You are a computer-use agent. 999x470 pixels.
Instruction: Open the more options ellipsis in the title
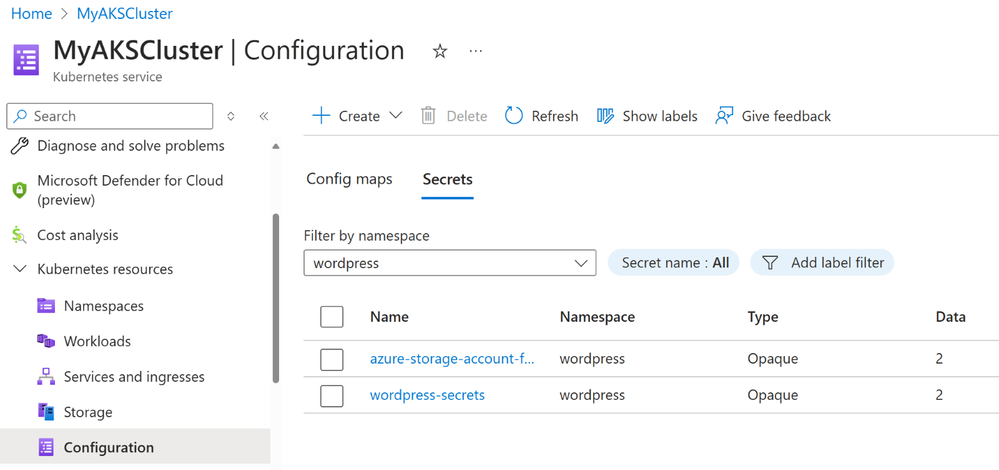point(475,51)
